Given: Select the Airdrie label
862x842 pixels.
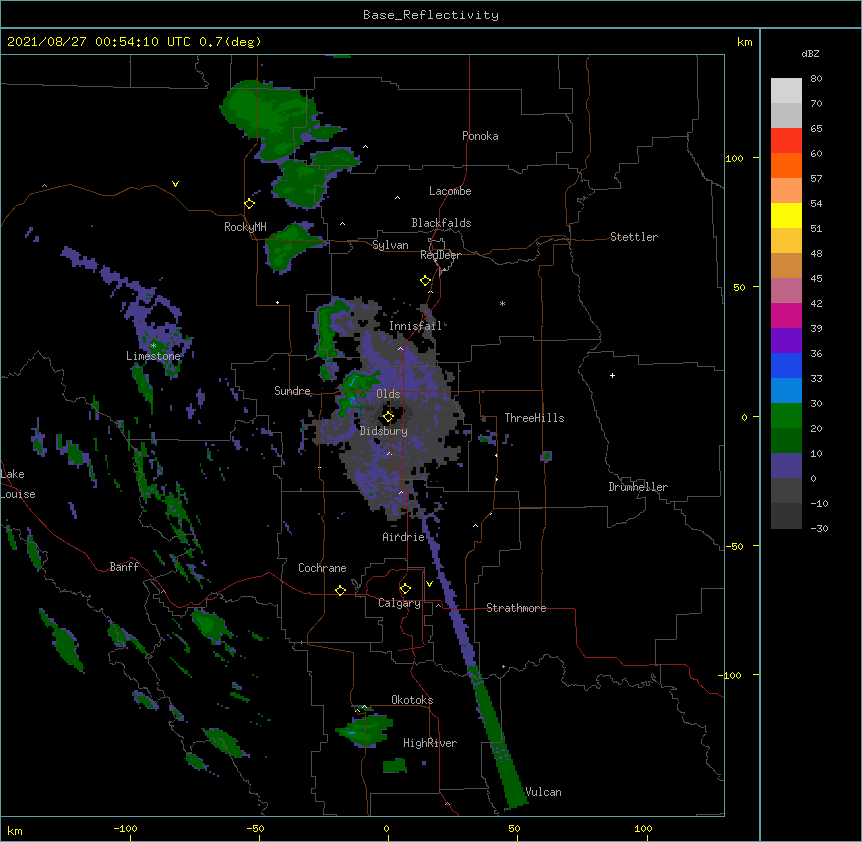Looking at the screenshot, I should [404, 537].
